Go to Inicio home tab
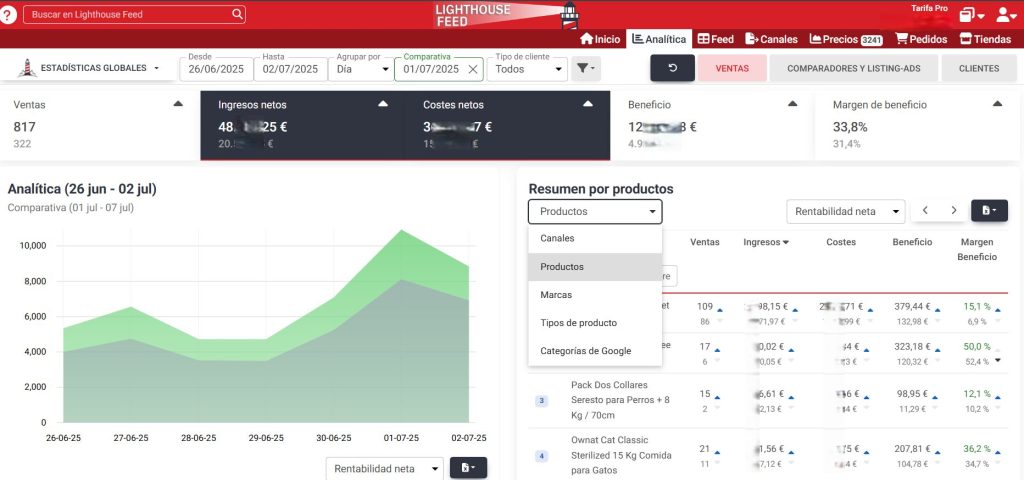Screen dimensions: 1024x480 600,39
